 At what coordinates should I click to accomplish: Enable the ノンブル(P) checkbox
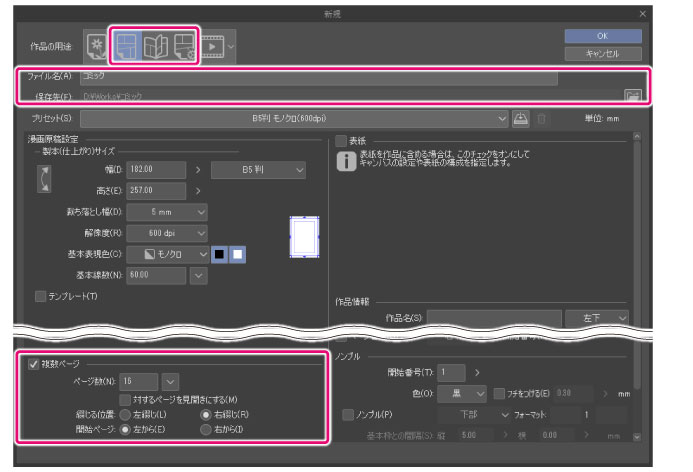tap(348, 415)
